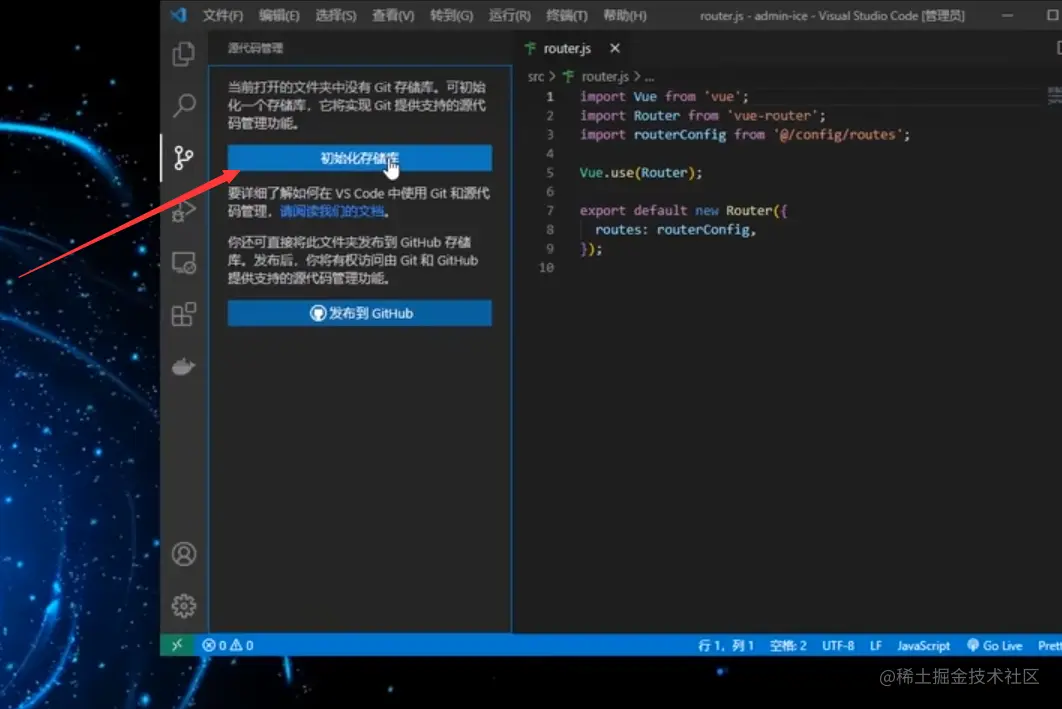This screenshot has width=1062, height=709.
Task: Select the Source Control activity bar icon
Action: 184,158
